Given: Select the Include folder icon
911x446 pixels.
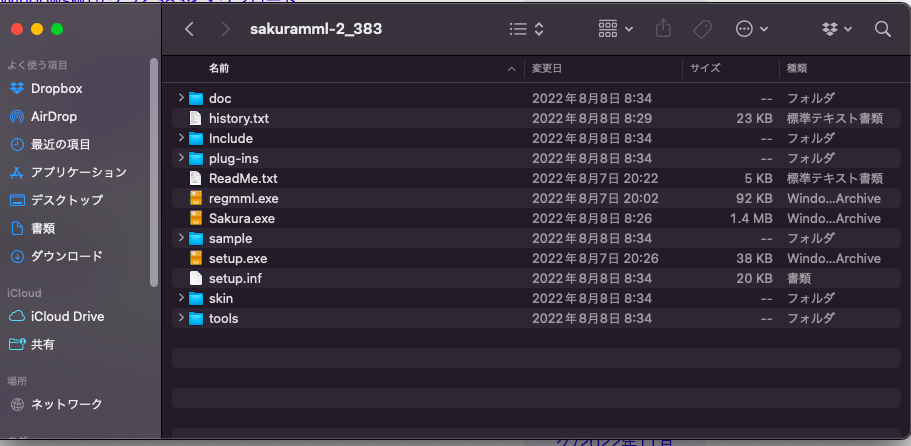Looking at the screenshot, I should click(x=196, y=139).
